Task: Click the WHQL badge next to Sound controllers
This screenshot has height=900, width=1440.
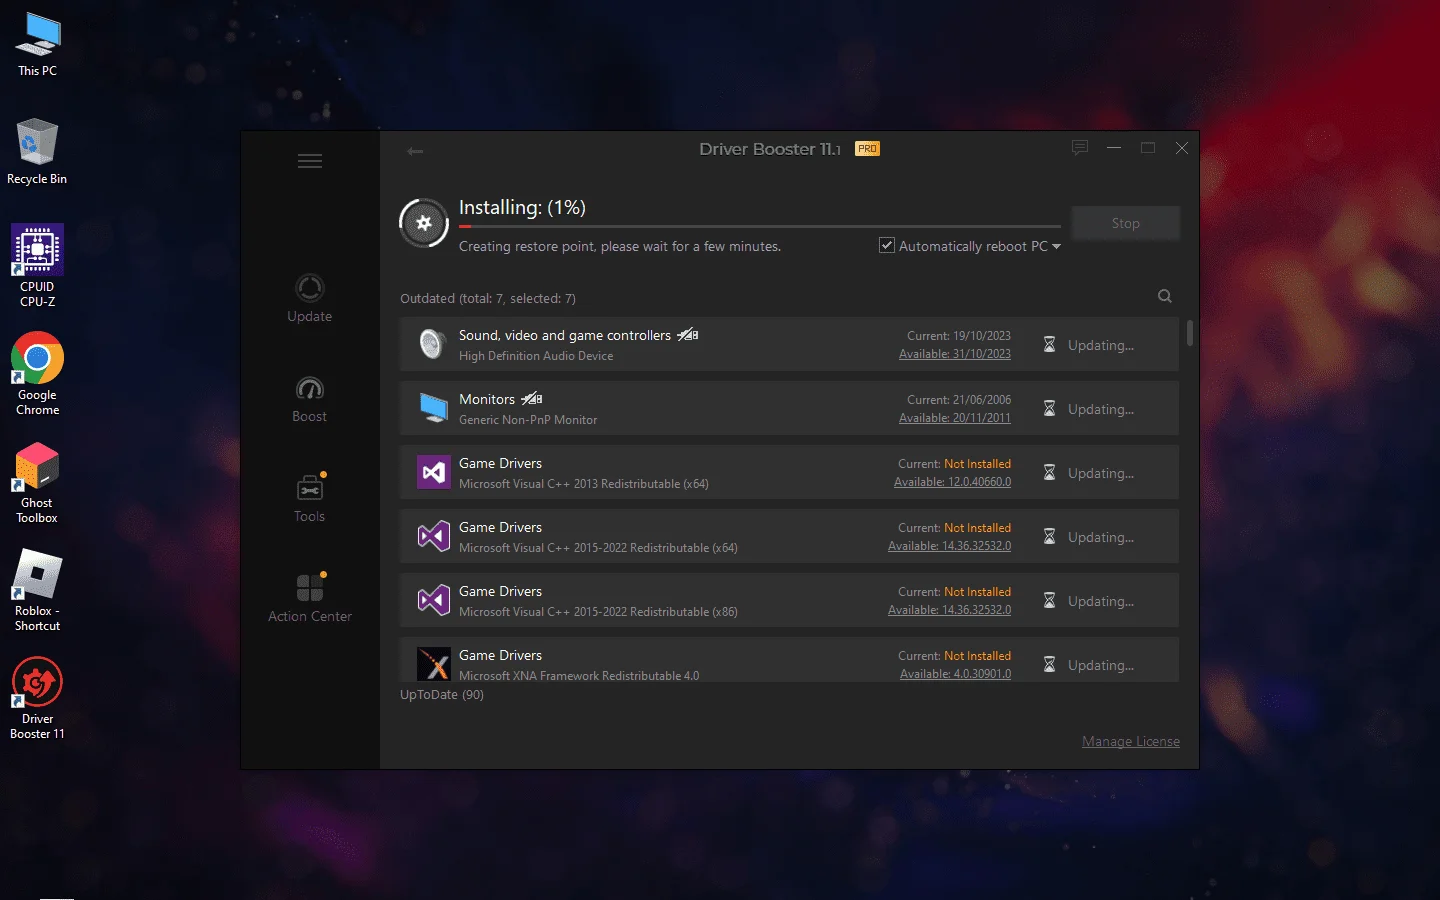Action: point(688,334)
